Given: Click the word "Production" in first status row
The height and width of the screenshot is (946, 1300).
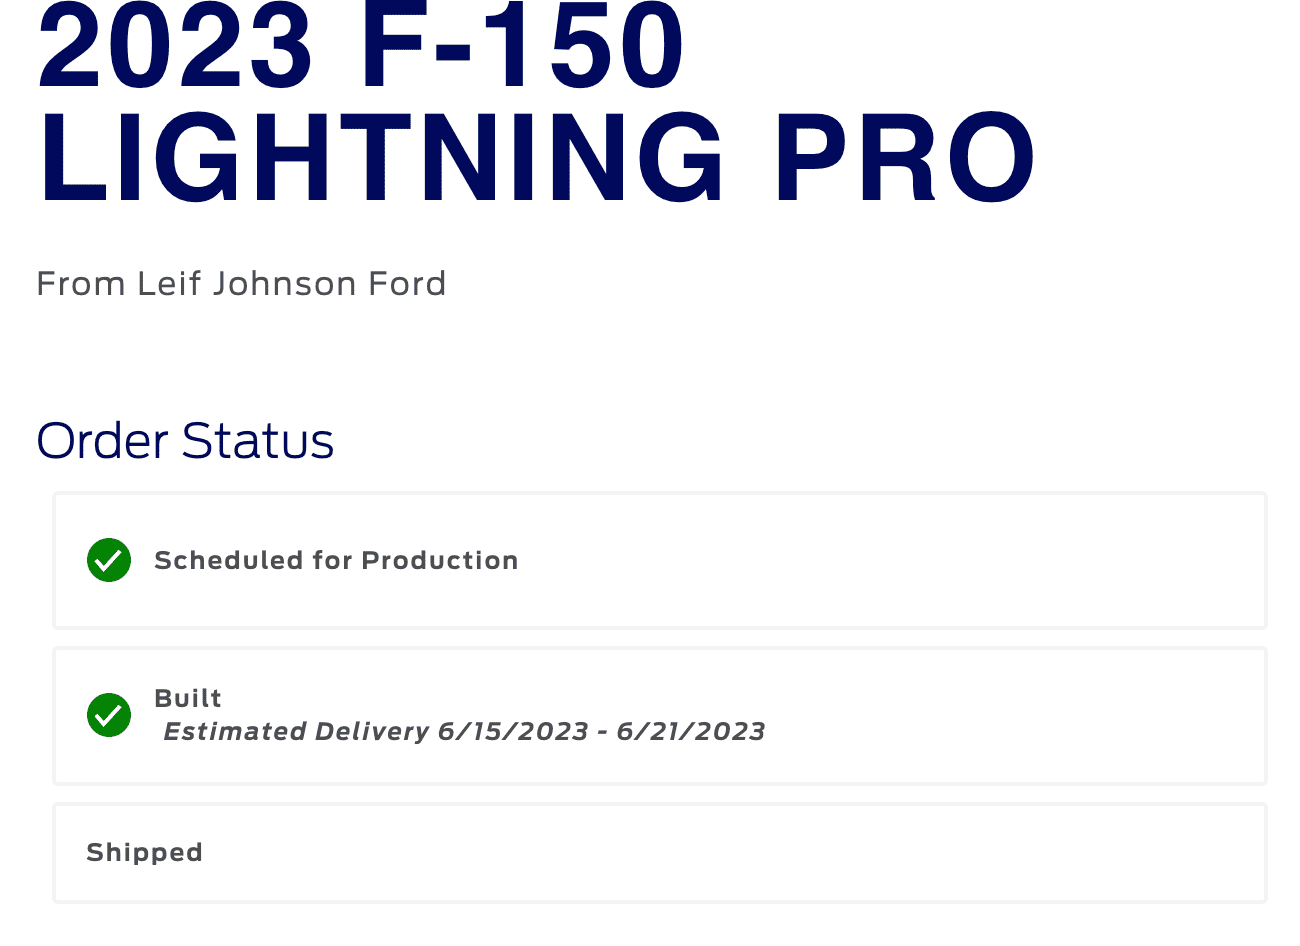Looking at the screenshot, I should [x=439, y=560].
